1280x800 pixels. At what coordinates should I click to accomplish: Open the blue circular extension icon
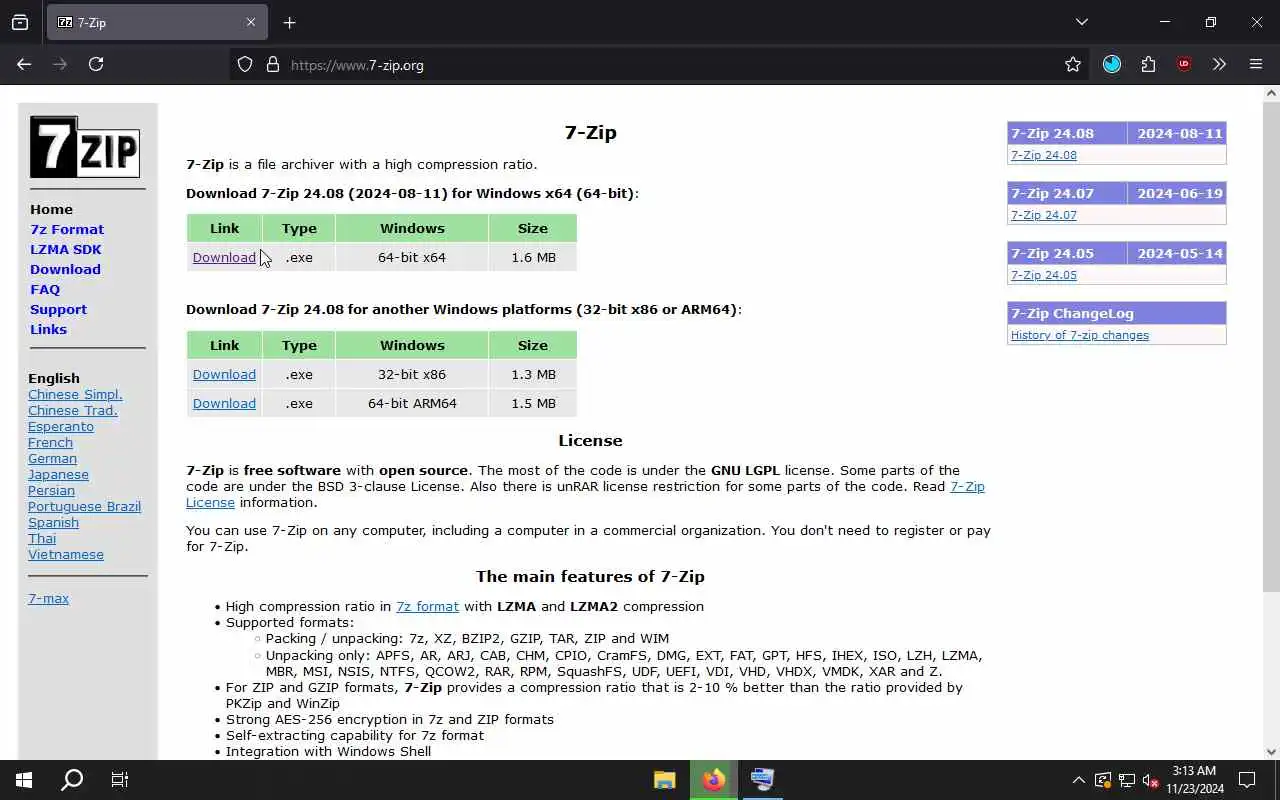click(1112, 64)
